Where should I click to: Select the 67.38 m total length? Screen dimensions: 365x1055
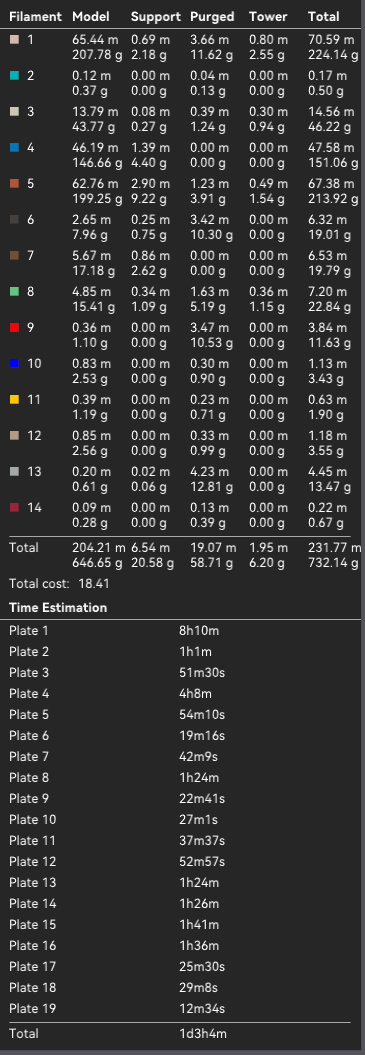click(x=331, y=184)
